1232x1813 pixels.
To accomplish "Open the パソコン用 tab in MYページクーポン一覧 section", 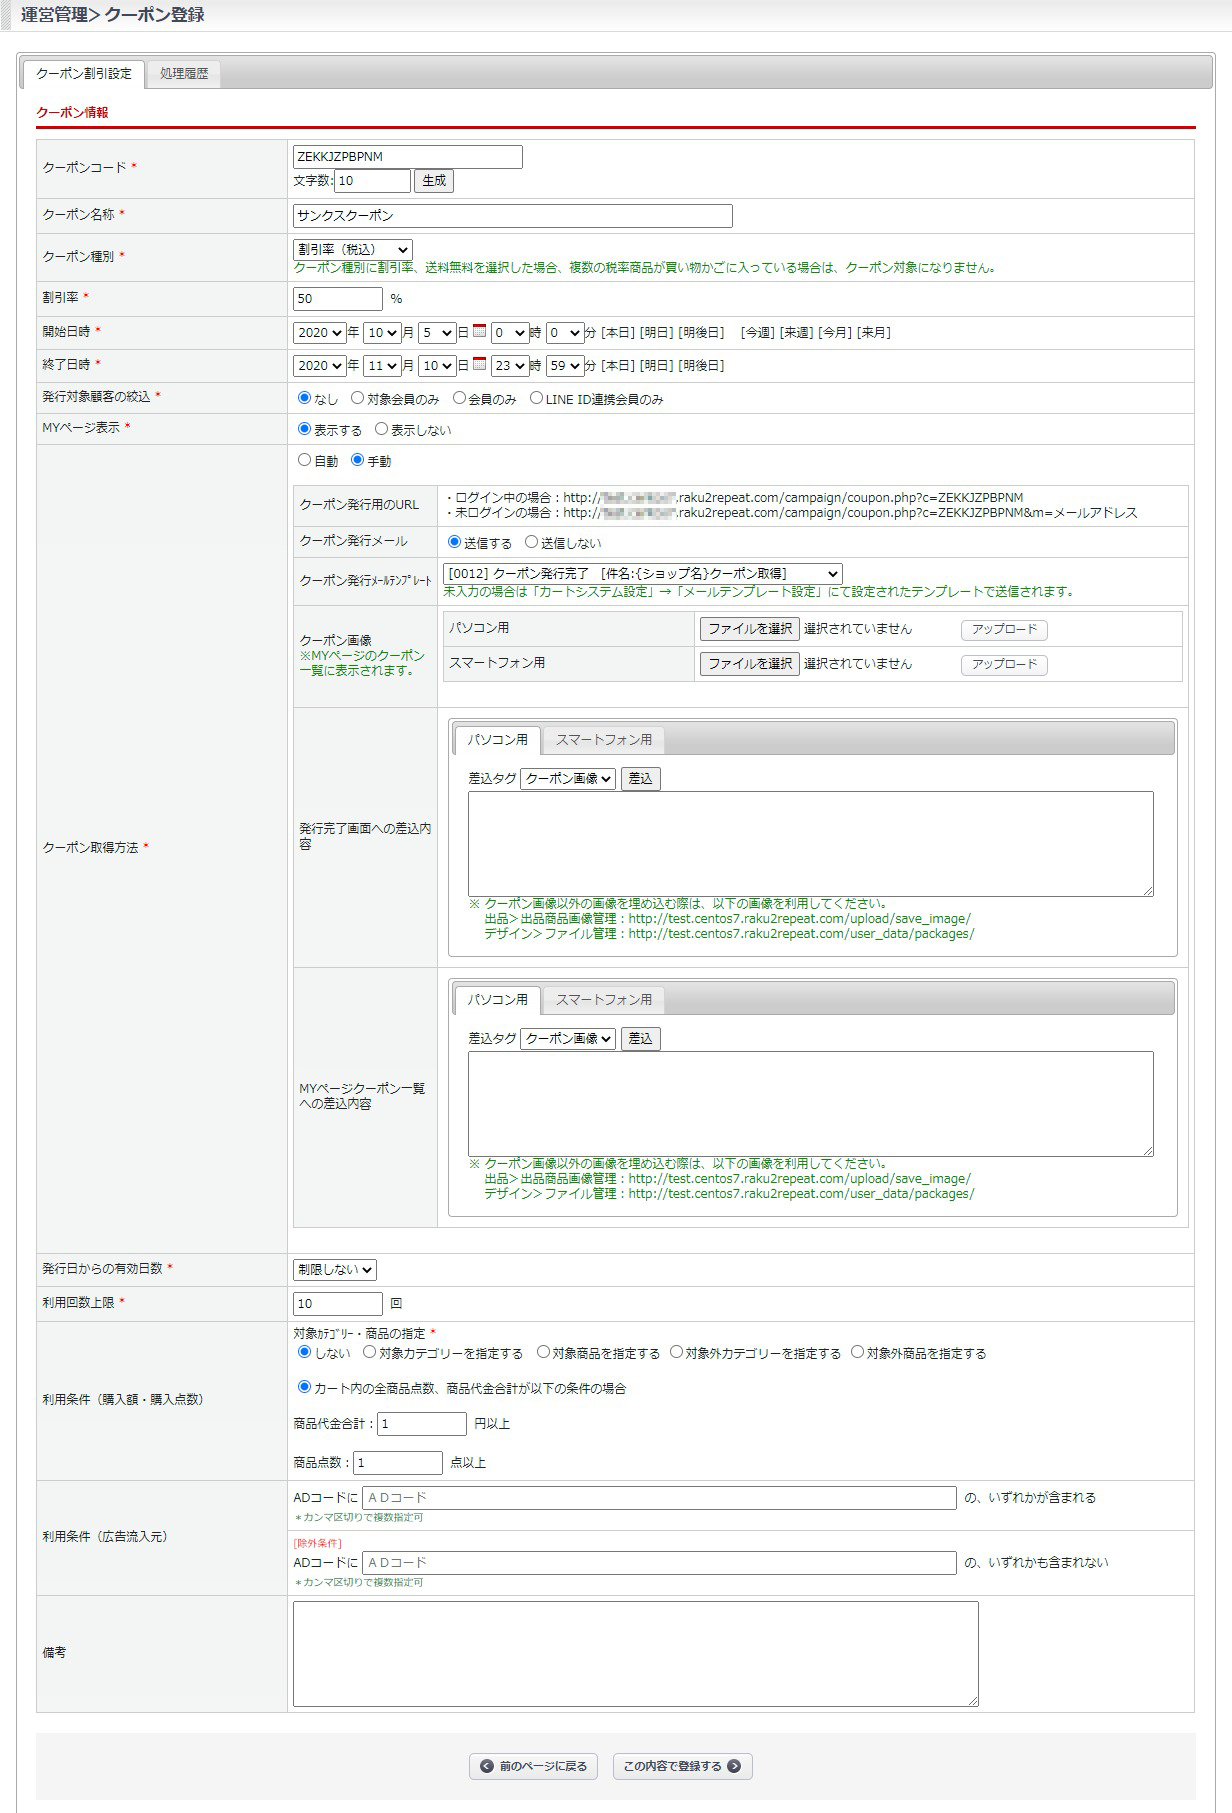I will [x=498, y=1000].
